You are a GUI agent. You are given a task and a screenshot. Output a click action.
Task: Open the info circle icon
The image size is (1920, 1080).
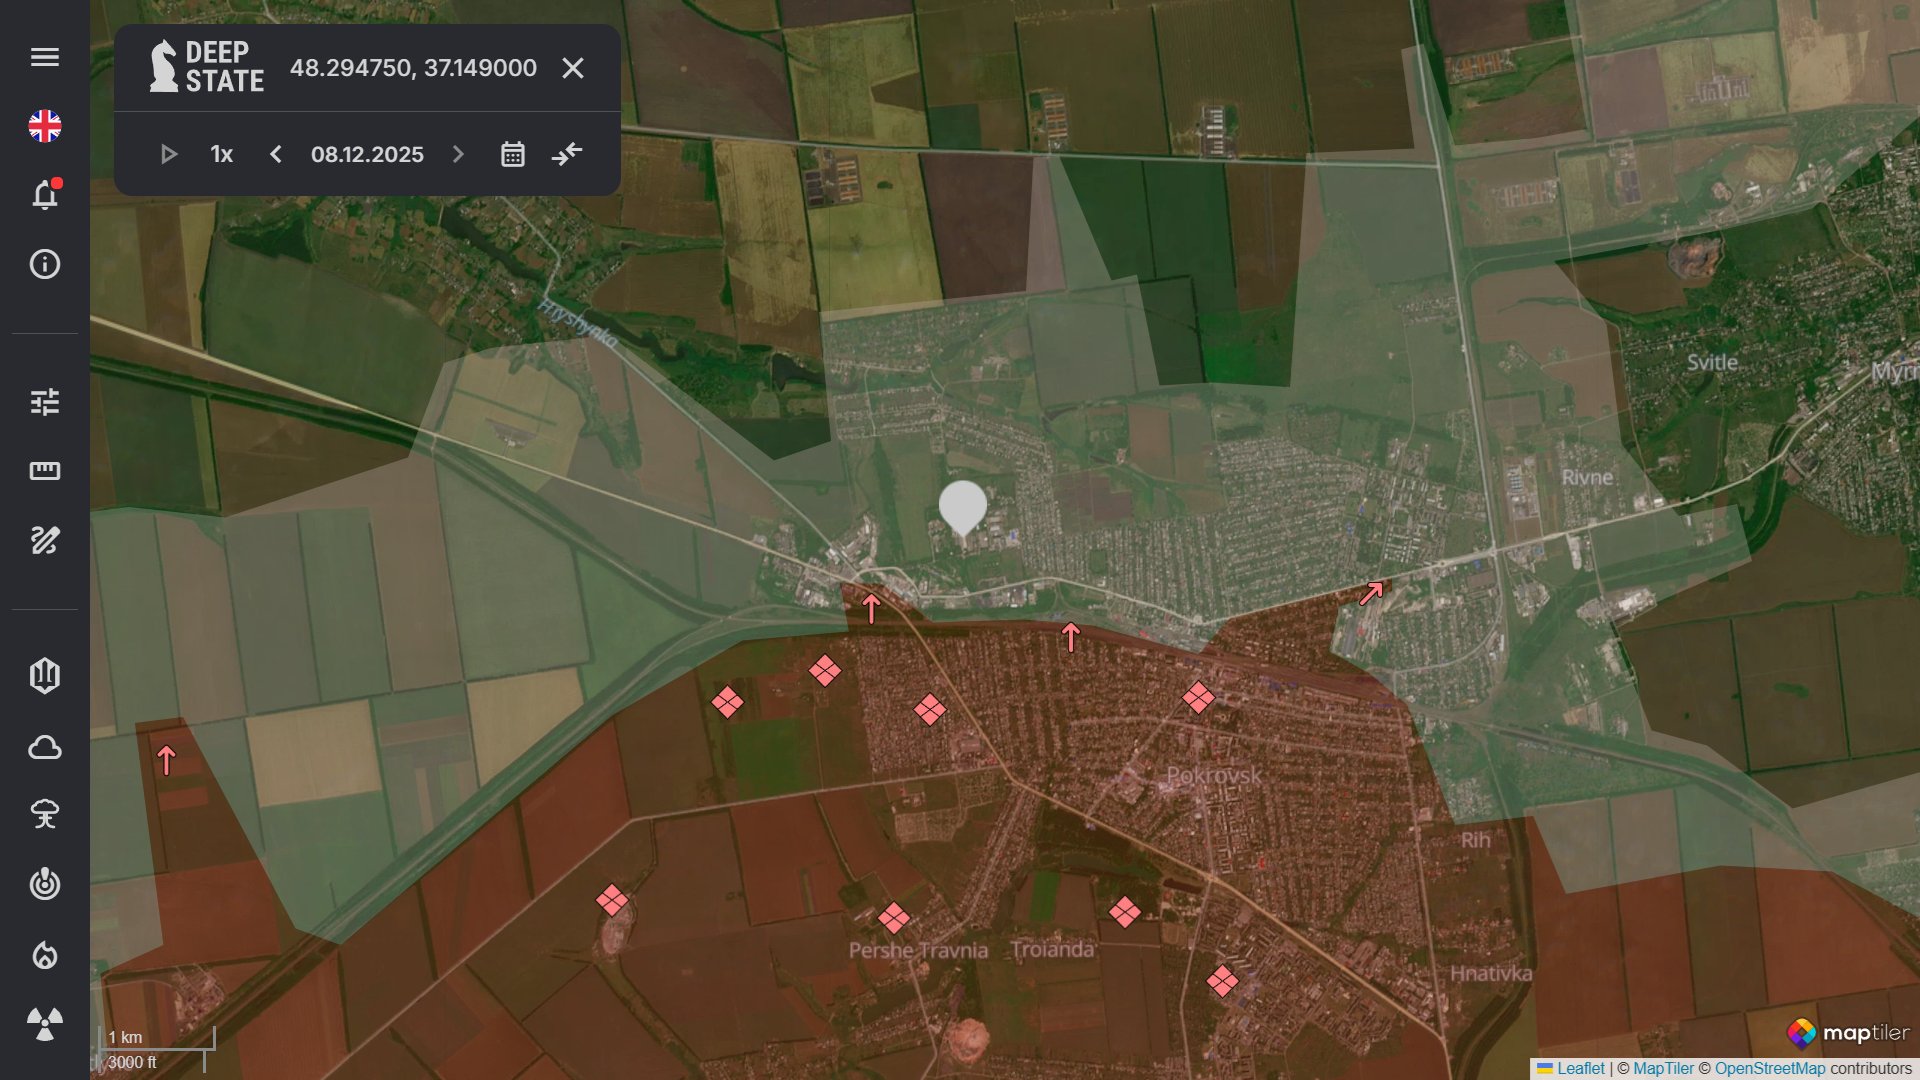[x=45, y=264]
